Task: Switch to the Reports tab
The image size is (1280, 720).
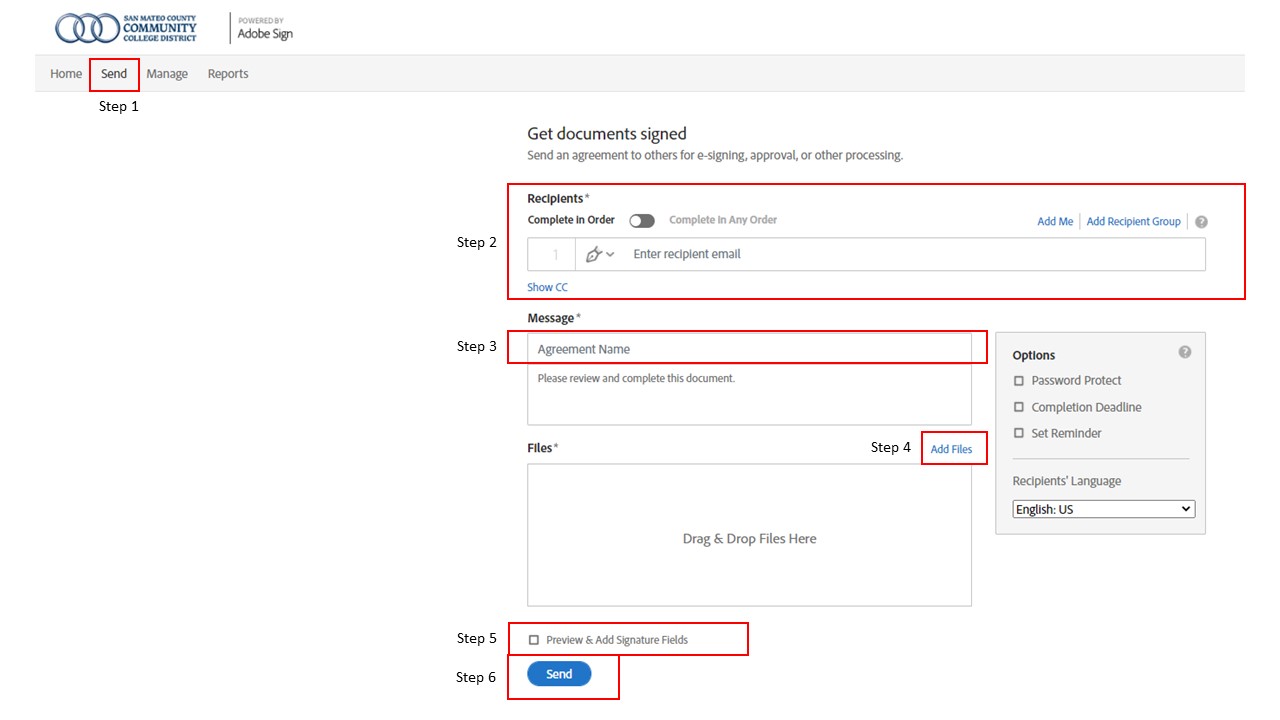Action: (x=228, y=74)
